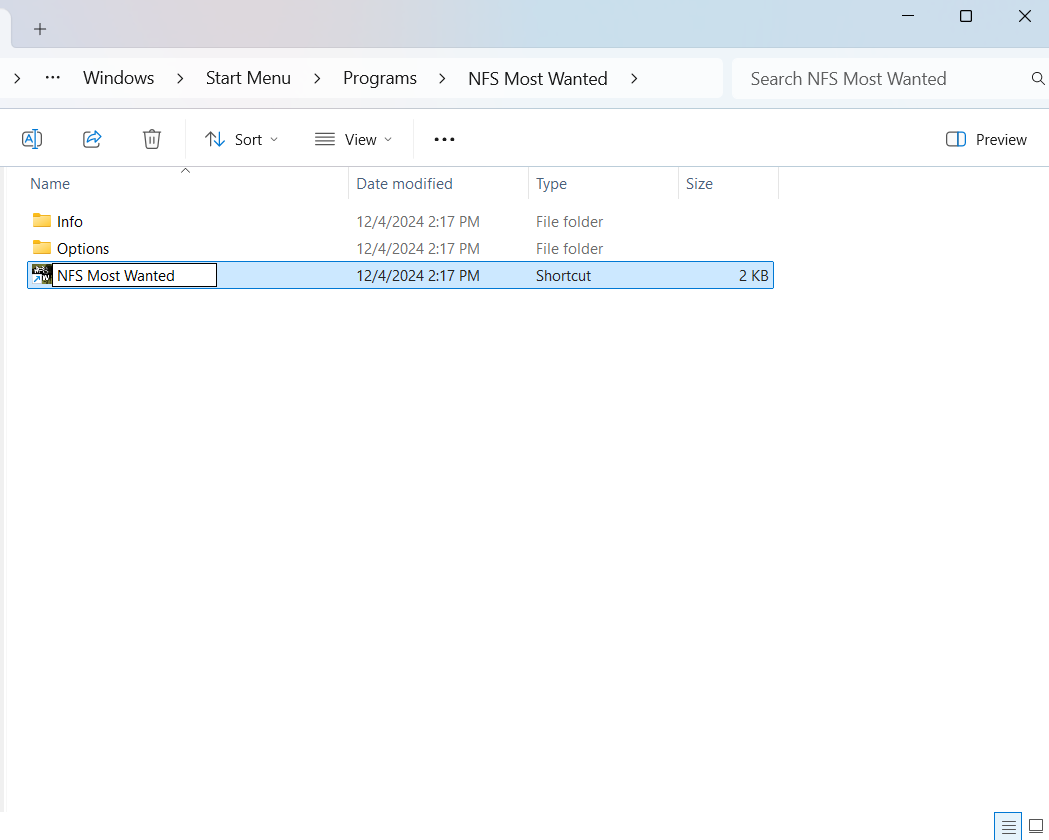1049x840 pixels.
Task: Add a new tab with plus button
Action: (40, 29)
